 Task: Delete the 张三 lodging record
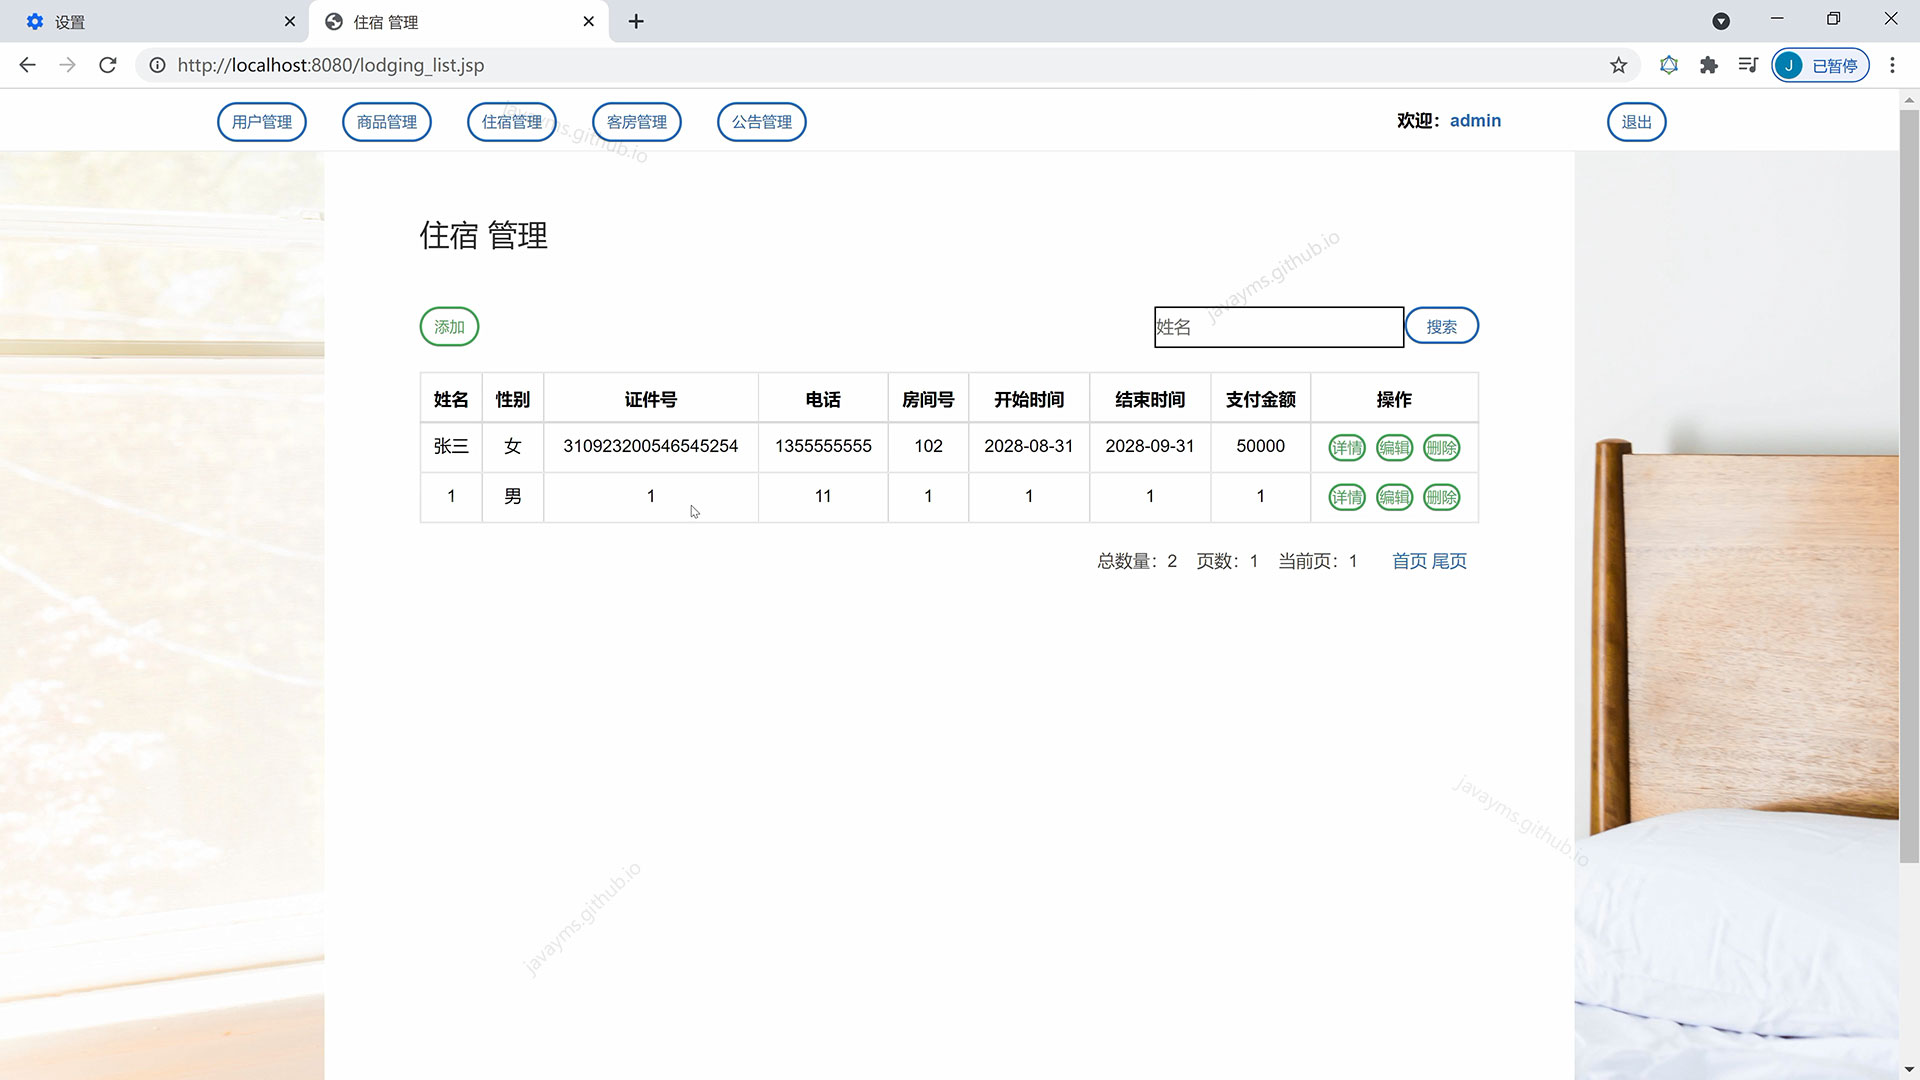[x=1441, y=448]
